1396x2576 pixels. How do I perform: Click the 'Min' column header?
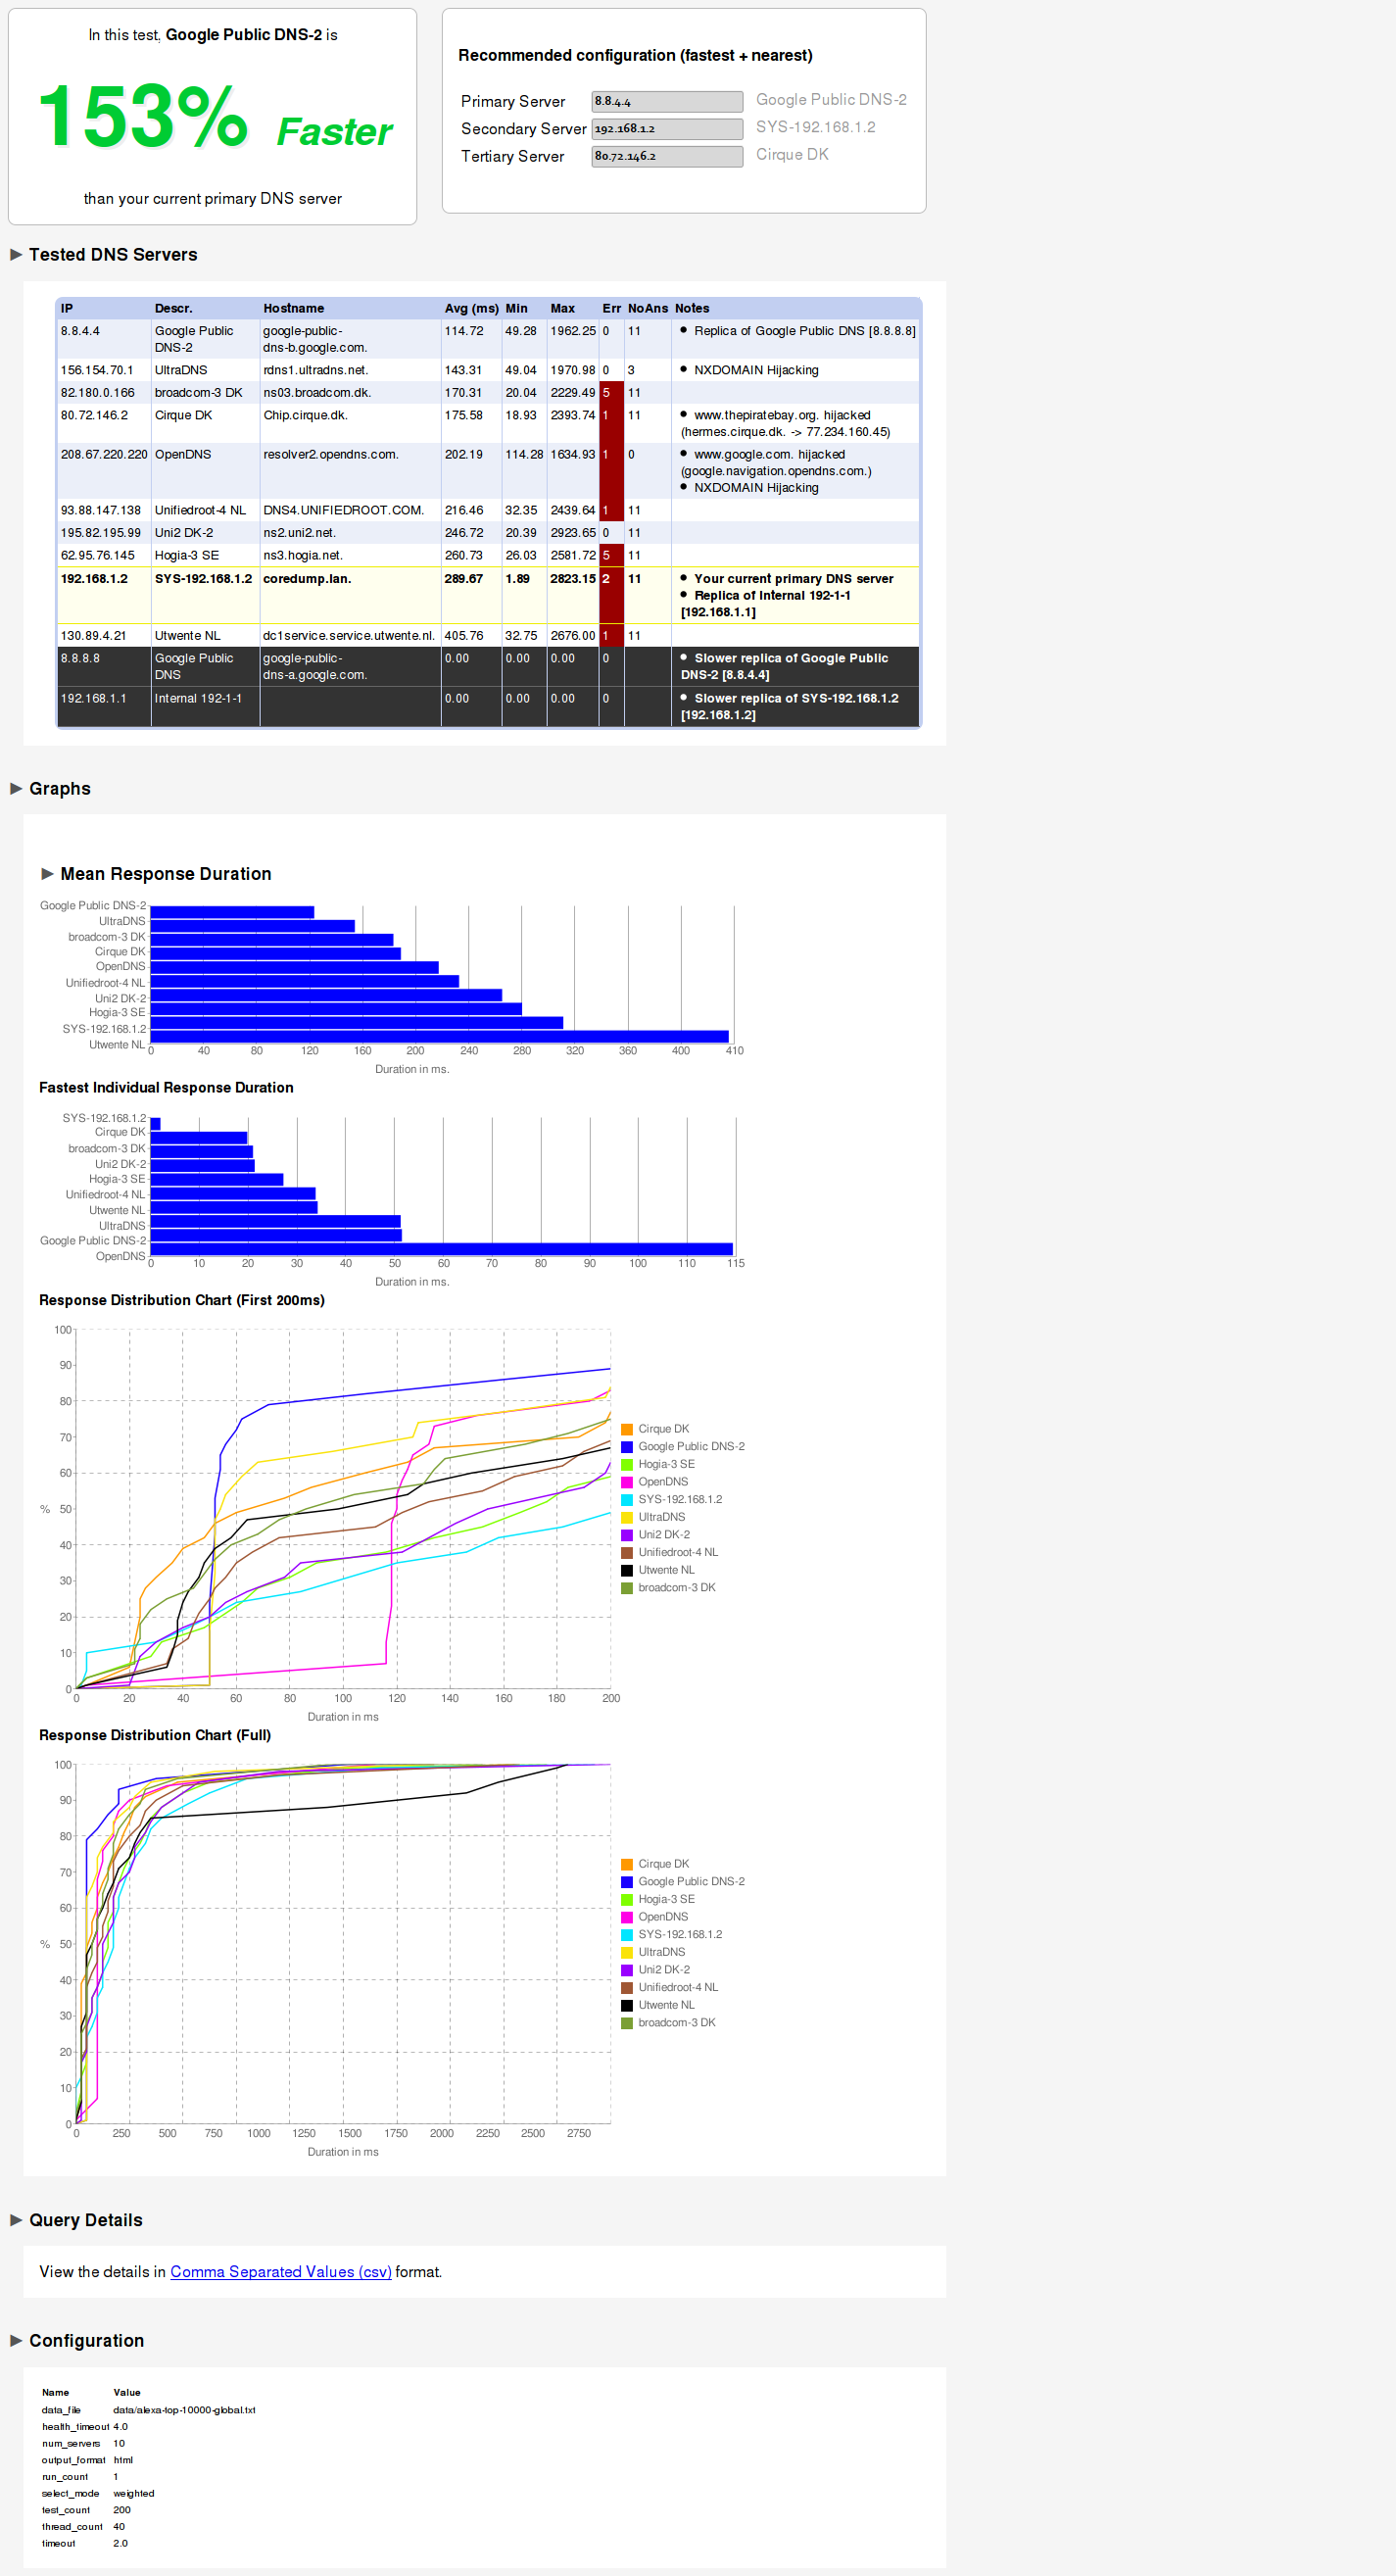[x=516, y=309]
